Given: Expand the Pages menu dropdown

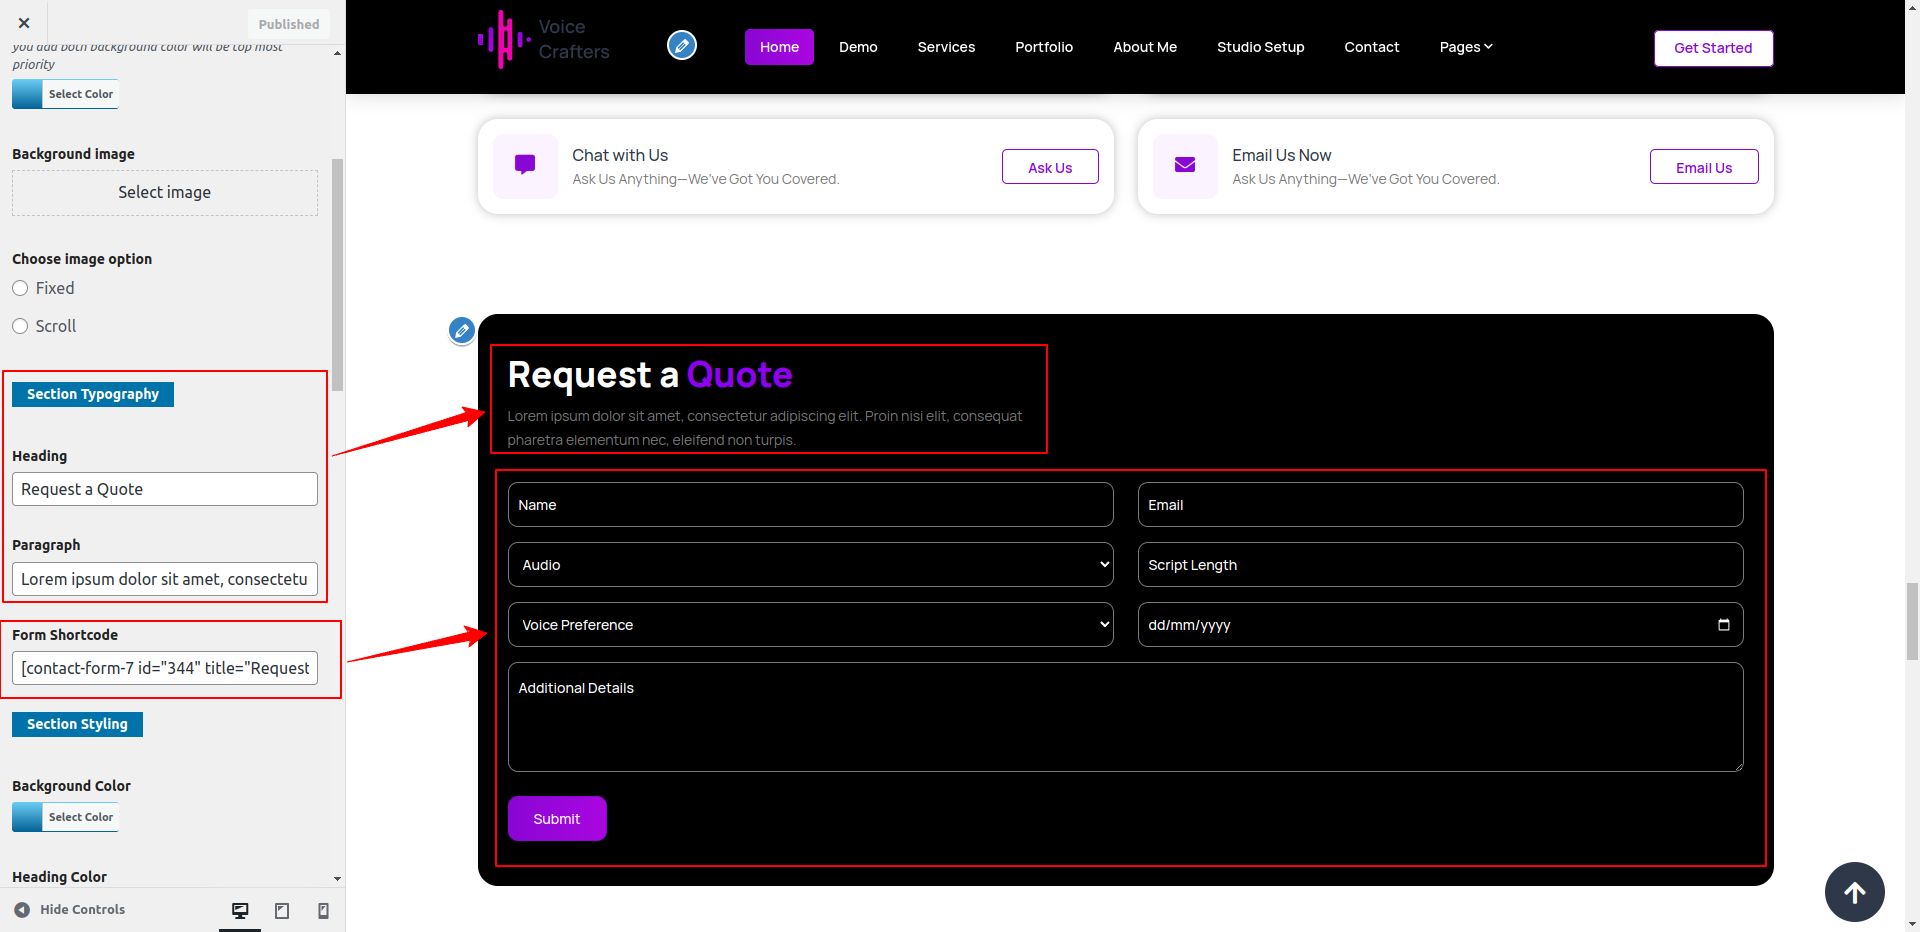Looking at the screenshot, I should click(x=1465, y=47).
